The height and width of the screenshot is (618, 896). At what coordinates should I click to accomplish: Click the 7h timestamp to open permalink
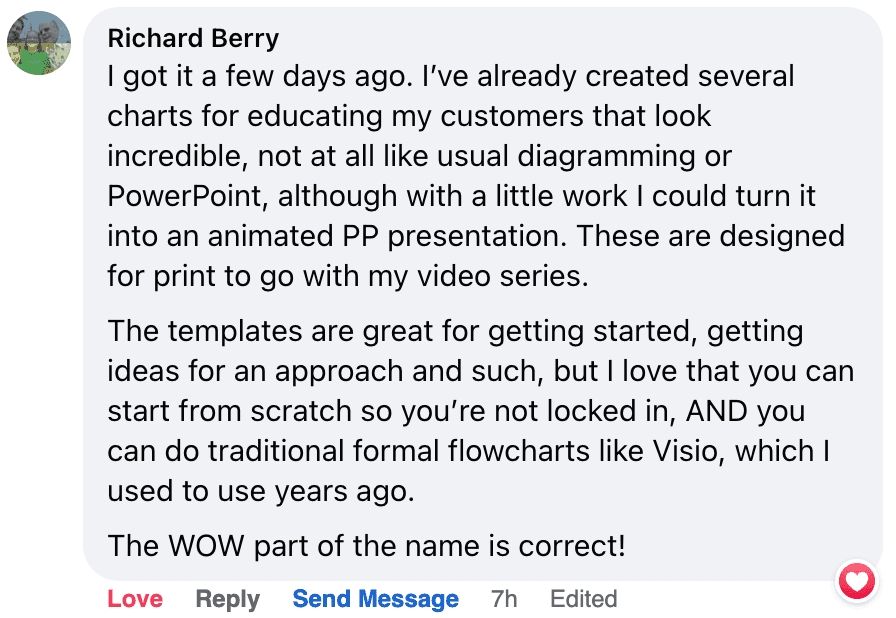pos(504,598)
